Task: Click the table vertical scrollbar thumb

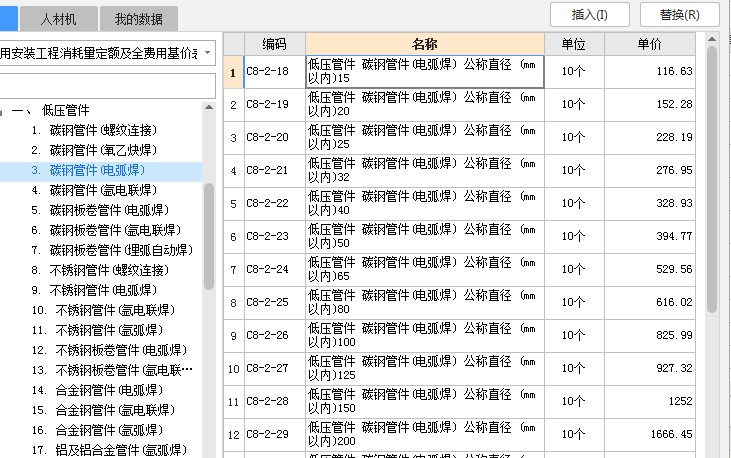Action: pyautogui.click(x=712, y=179)
